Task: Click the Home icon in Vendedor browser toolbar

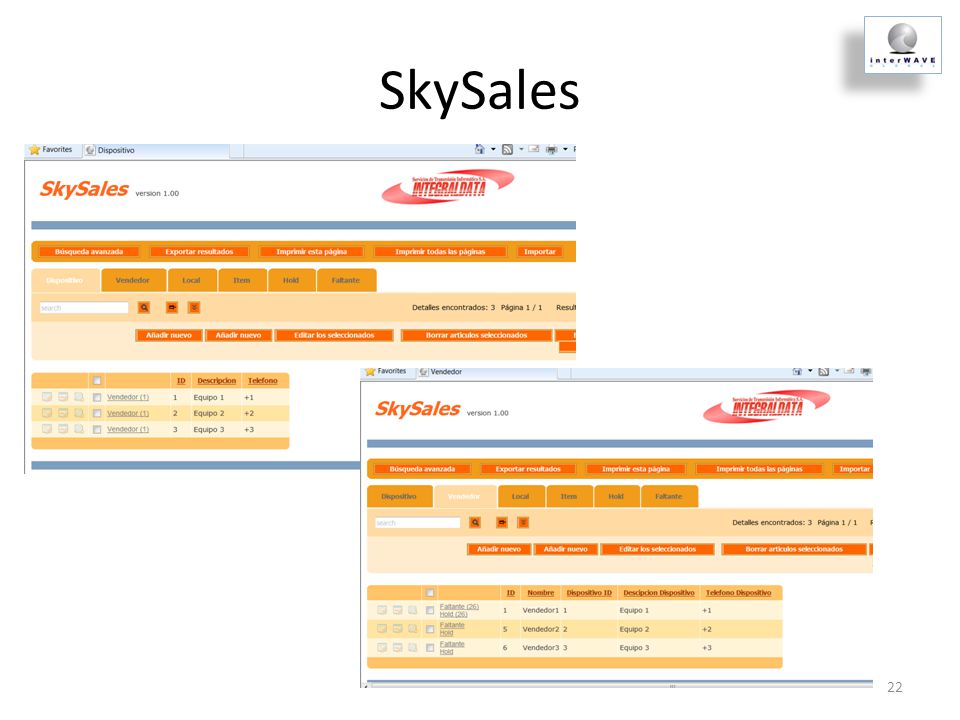Action: [797, 371]
